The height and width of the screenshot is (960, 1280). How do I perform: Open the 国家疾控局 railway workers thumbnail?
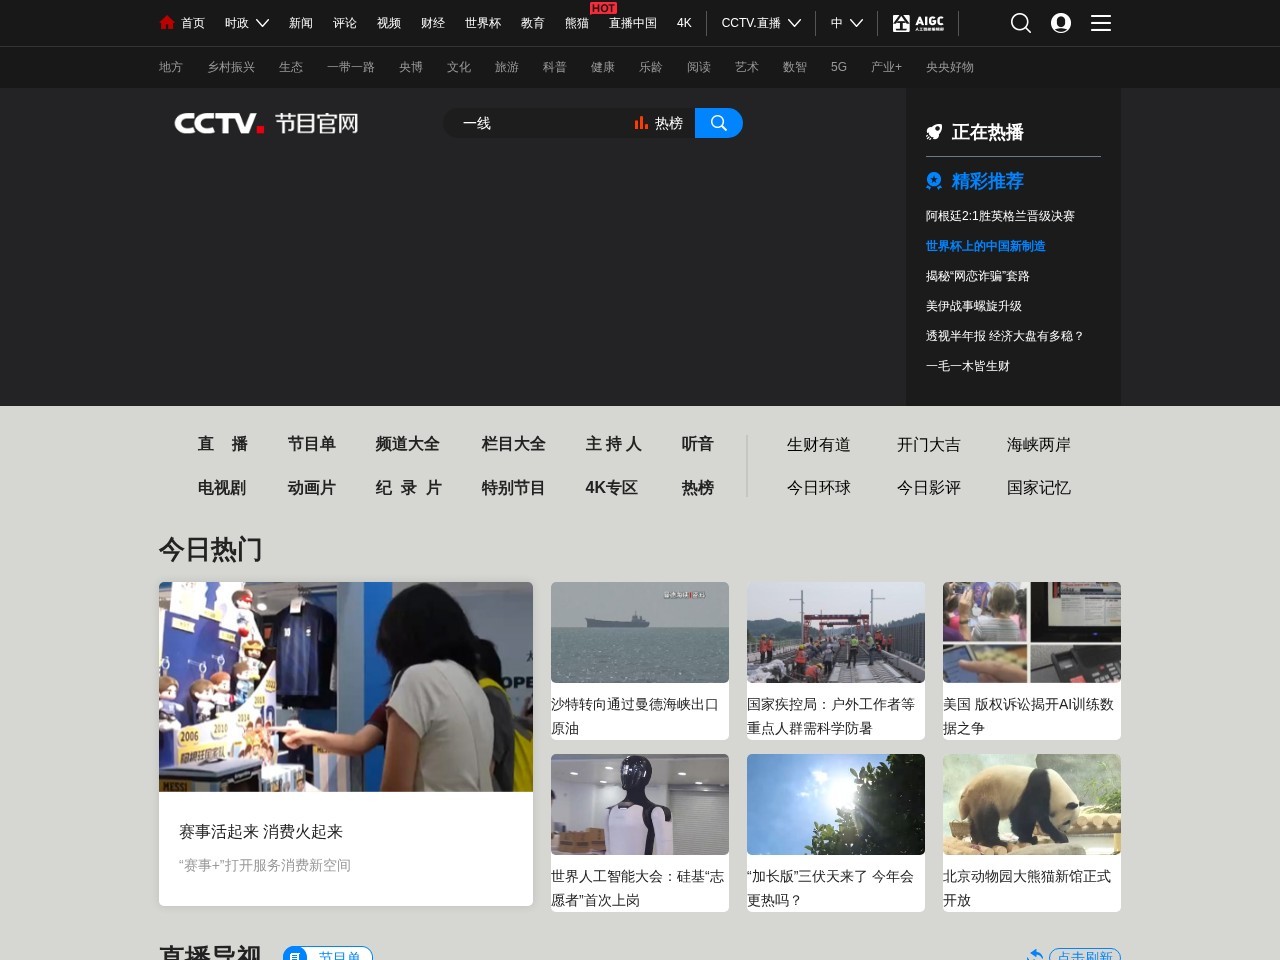click(836, 632)
